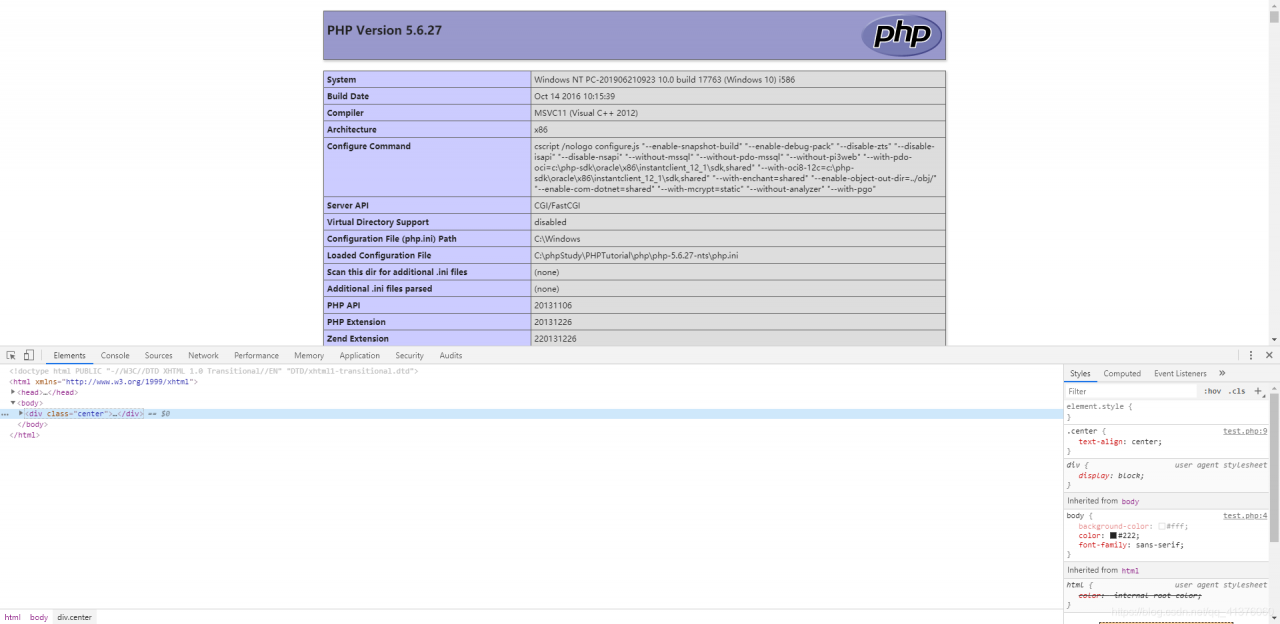Image resolution: width=1280 pixels, height=624 pixels.
Task: Toggle .cls element classes panel
Action: coord(1237,391)
